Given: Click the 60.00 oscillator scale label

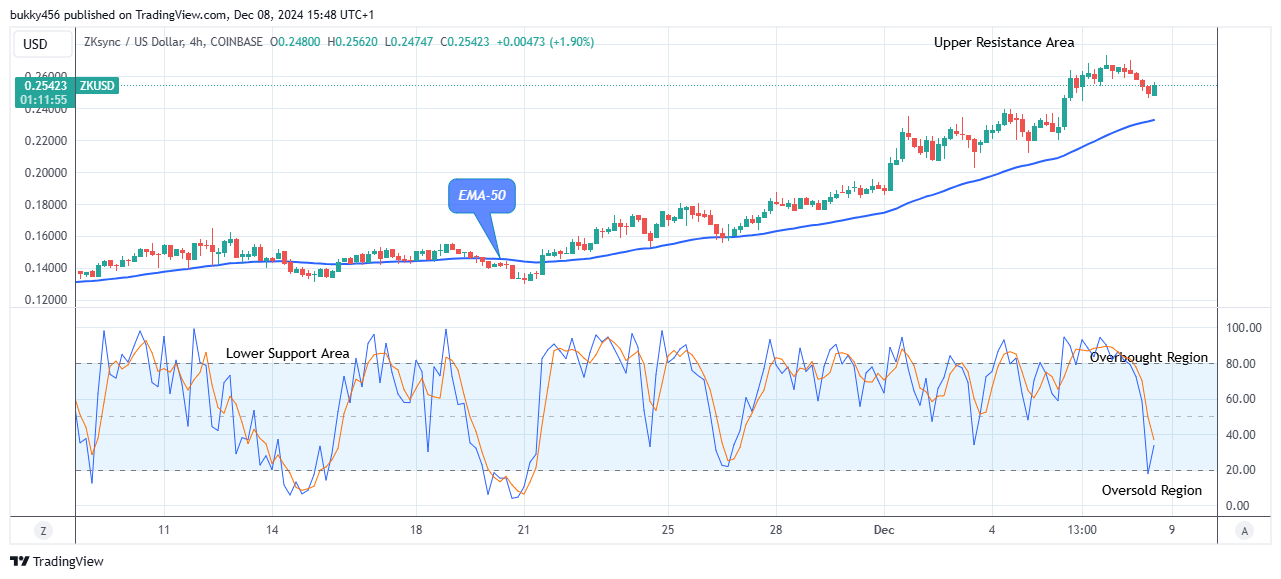Looking at the screenshot, I should tap(1241, 399).
